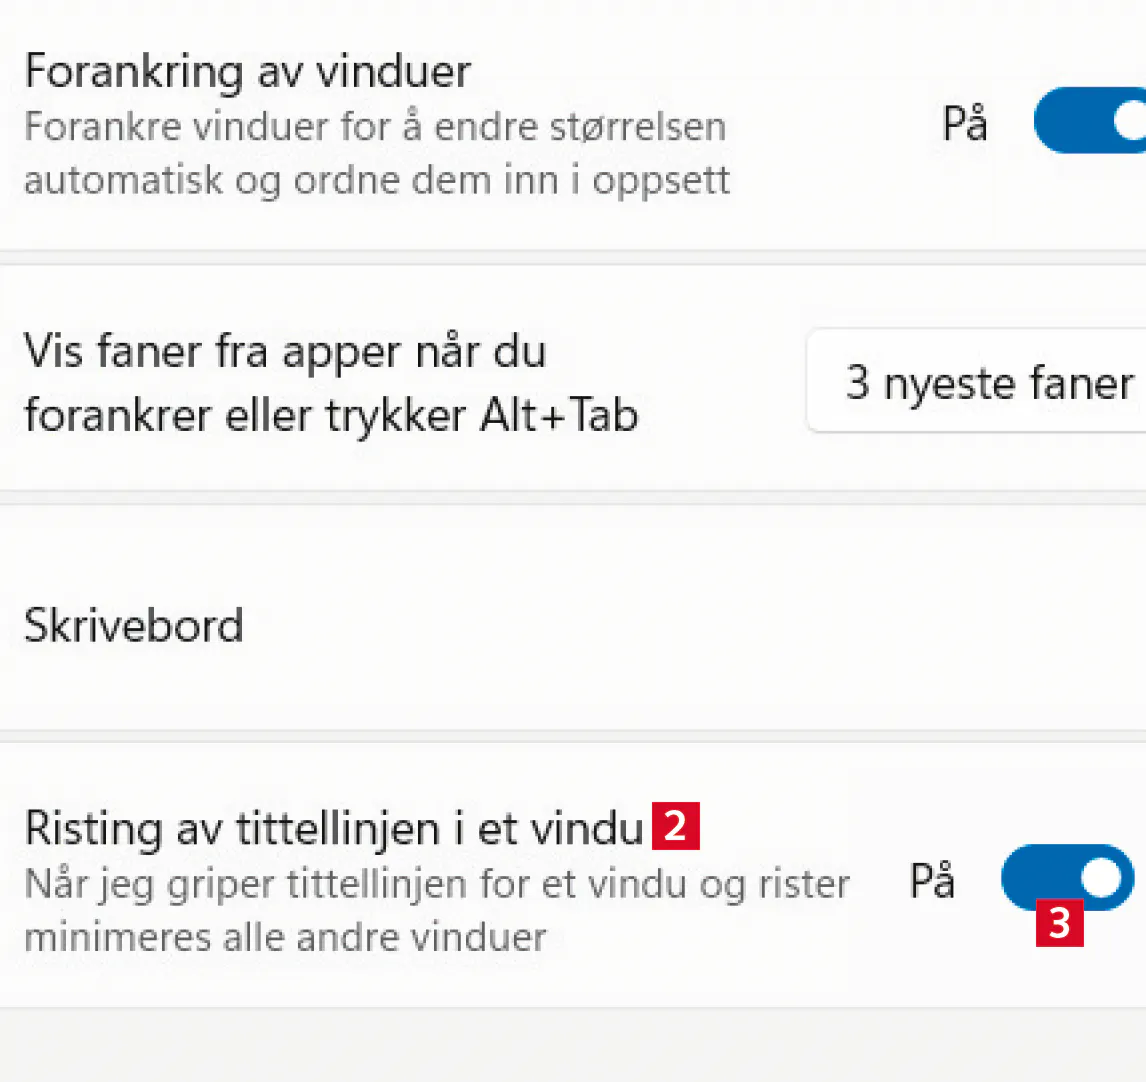Image resolution: width=1146 pixels, height=1082 pixels.
Task: Click the red number 3 badge
Action: (1059, 923)
